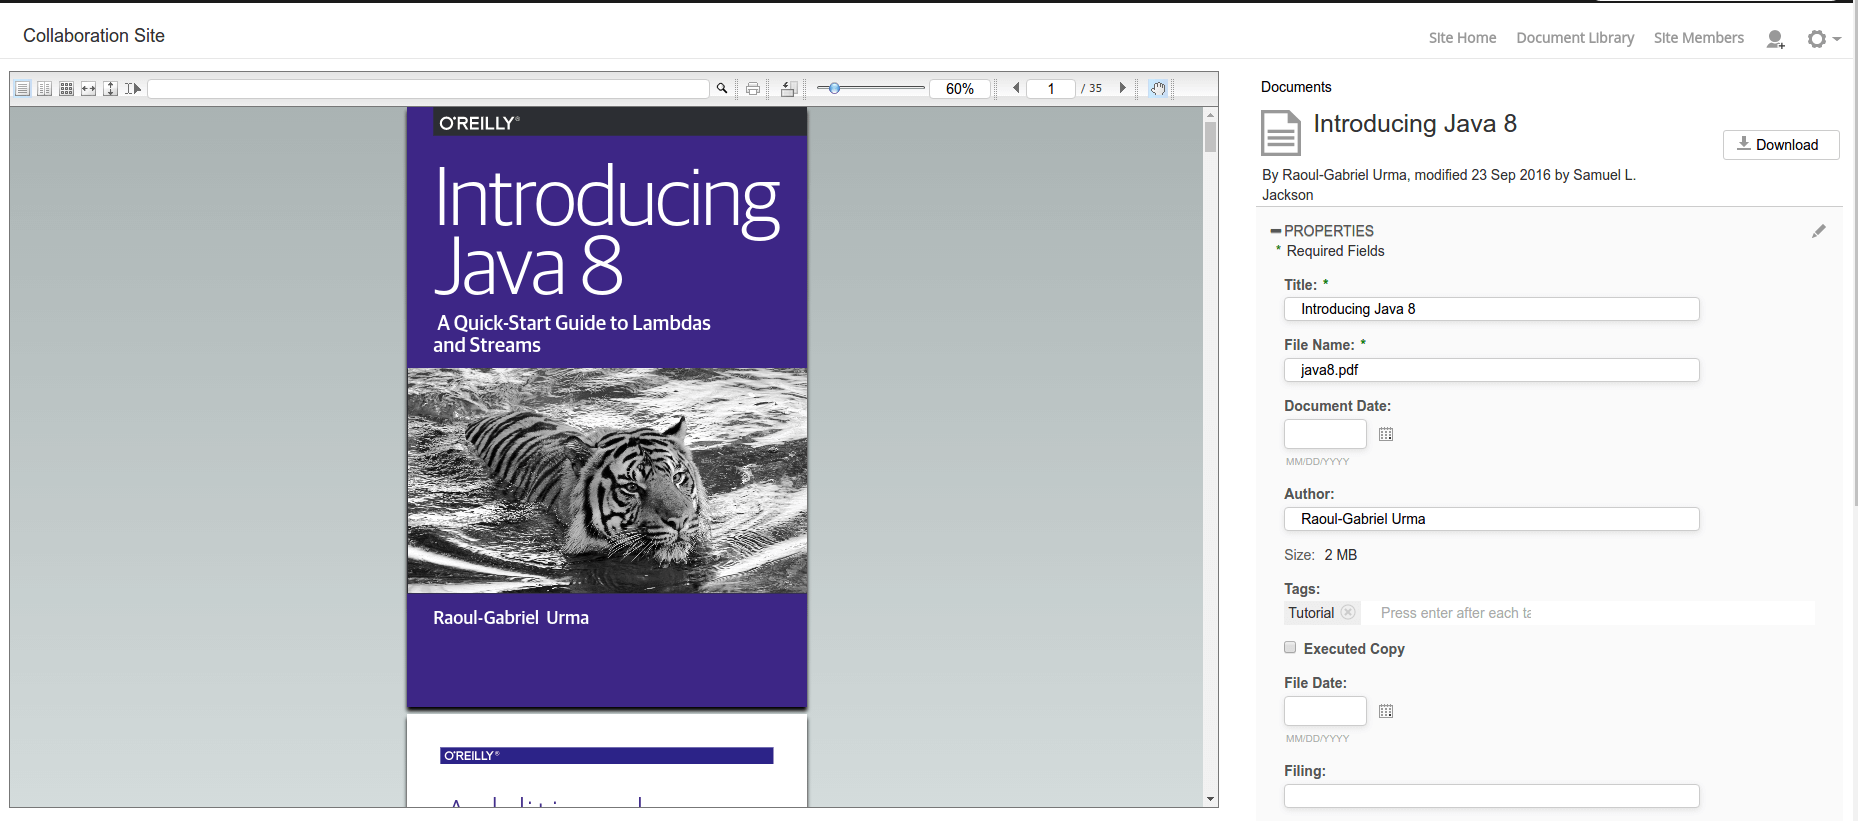Click the zoom slider handle
Screen dimensions: 1858x821
[834, 88]
